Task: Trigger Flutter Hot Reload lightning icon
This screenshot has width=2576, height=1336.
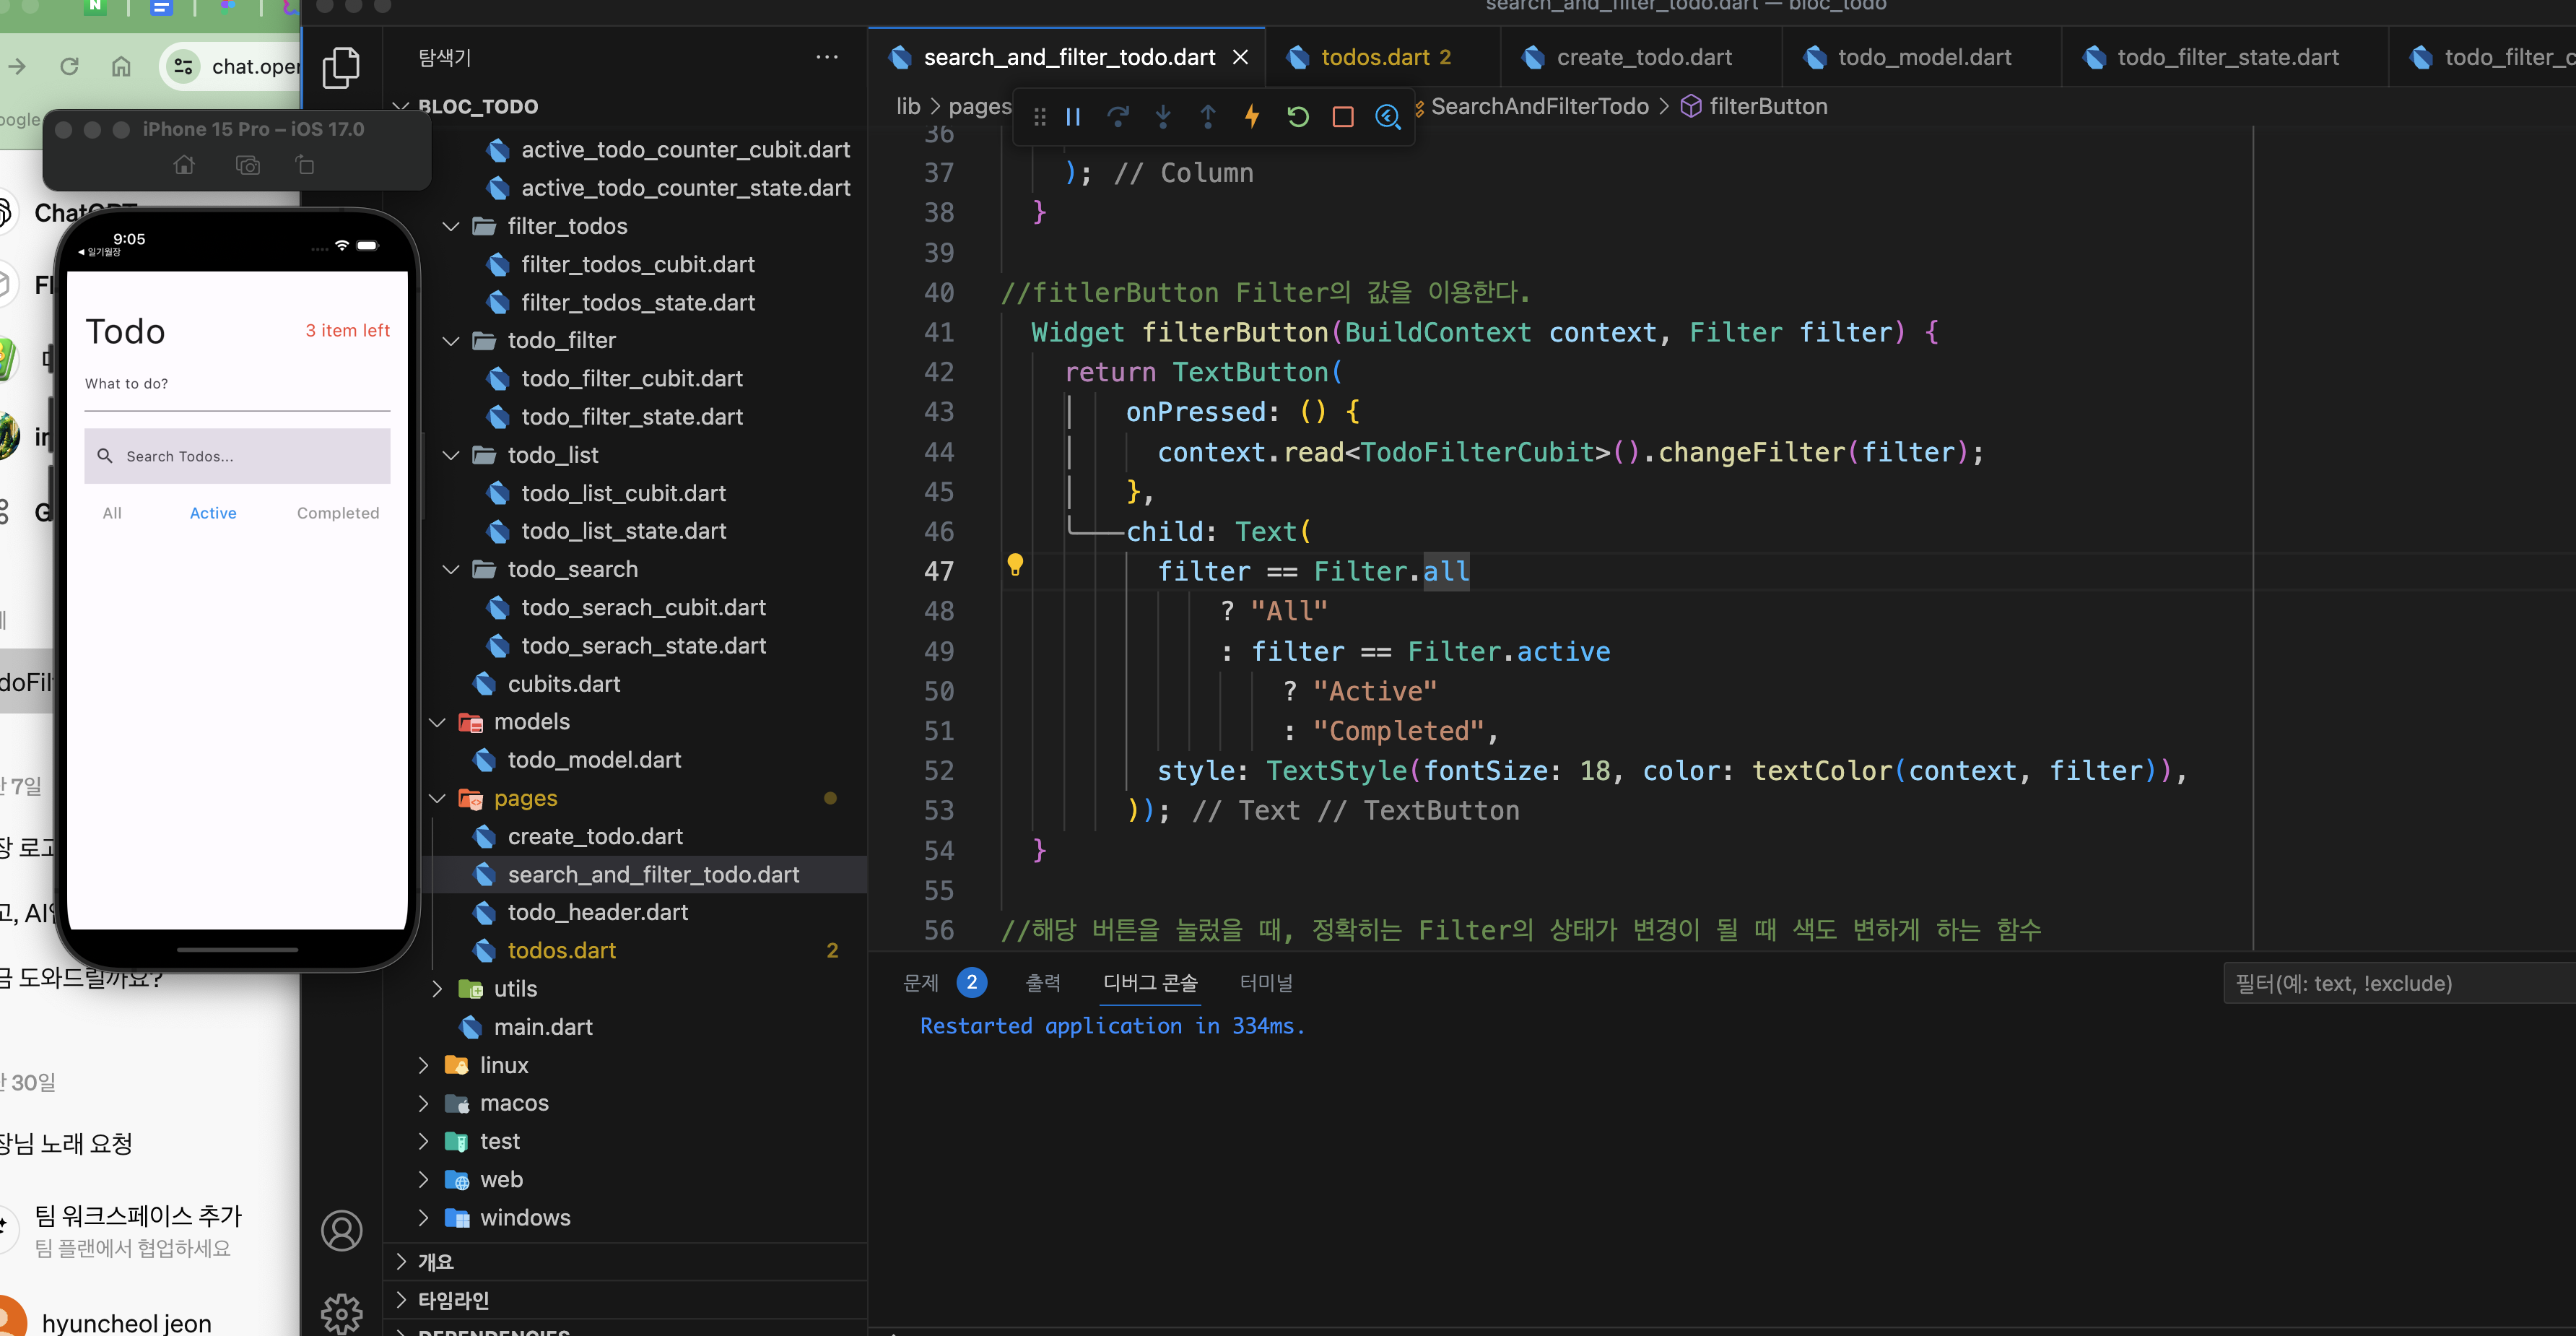Action: [x=1252, y=117]
